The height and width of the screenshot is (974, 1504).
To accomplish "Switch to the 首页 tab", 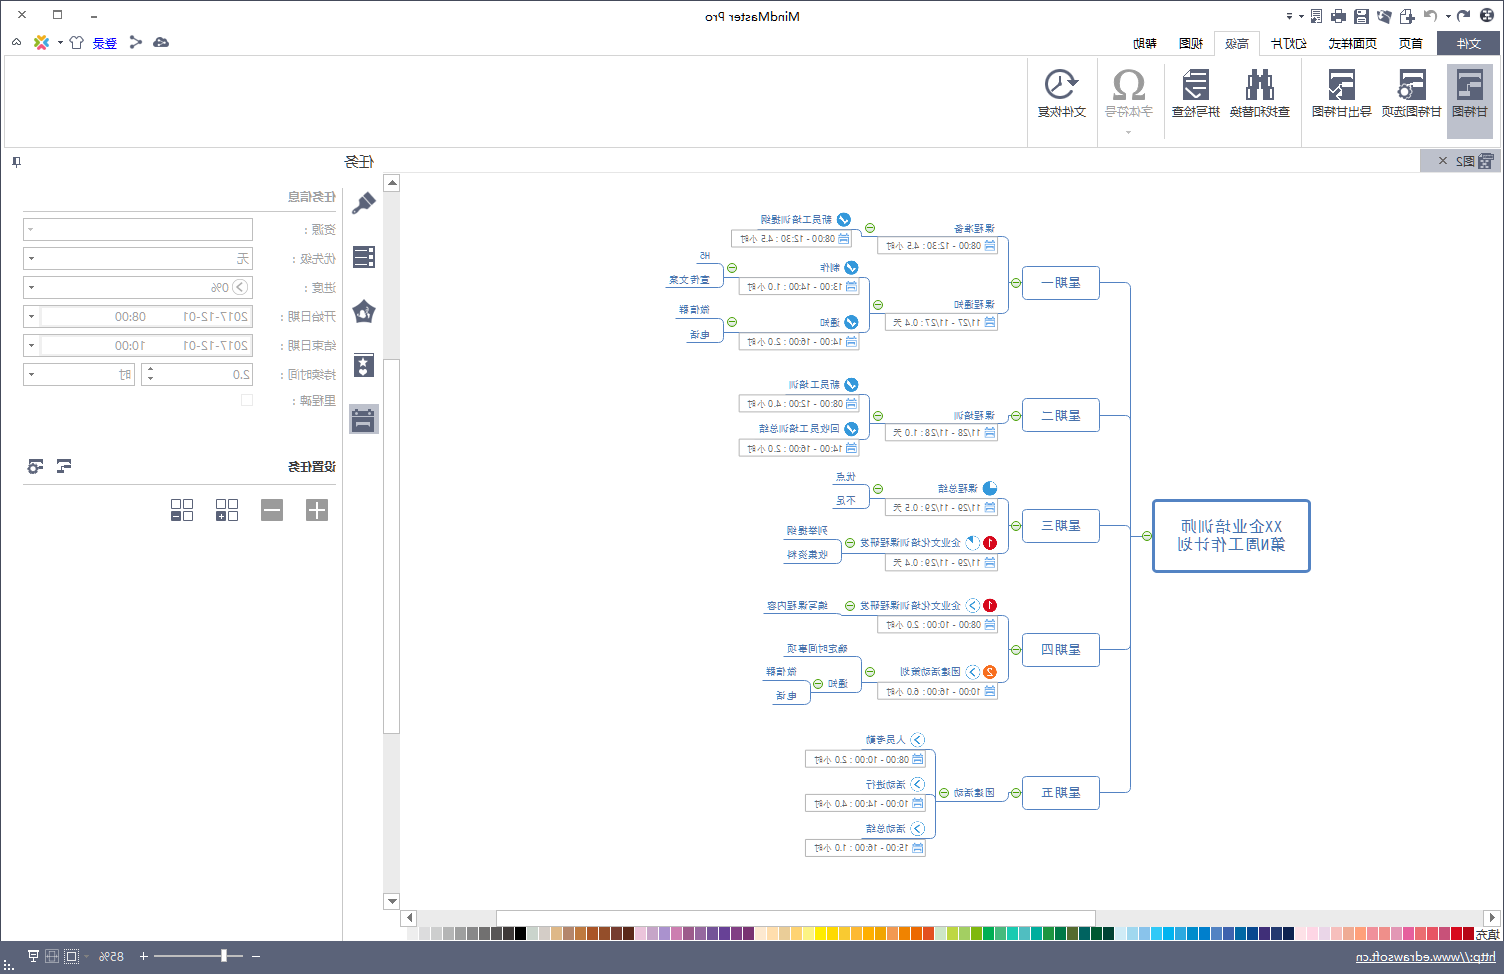I will tap(1410, 43).
